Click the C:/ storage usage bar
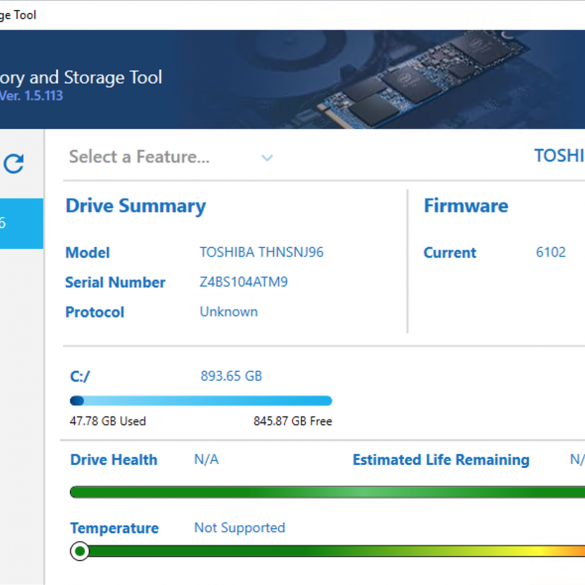Image resolution: width=585 pixels, height=585 pixels. 201,401
